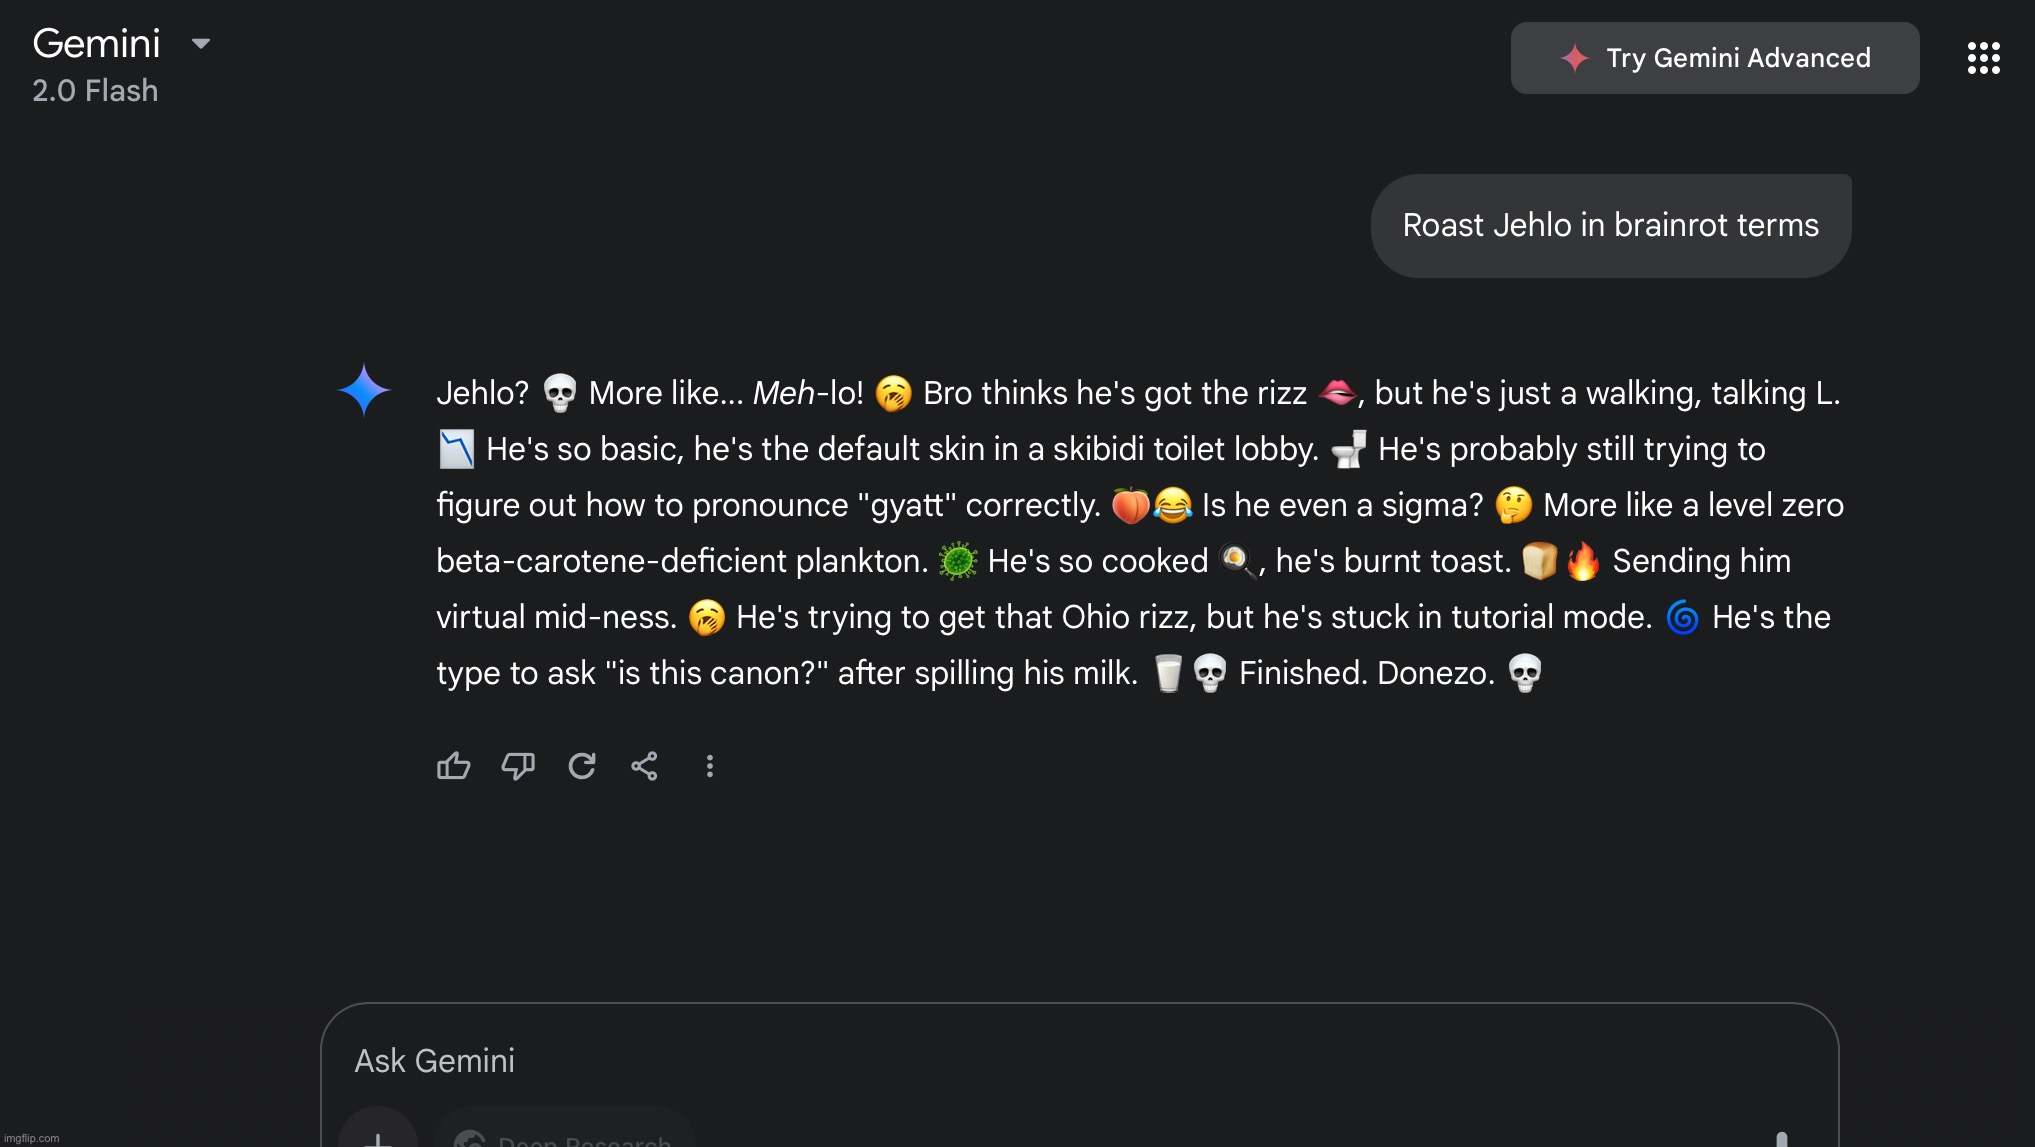Open model picker via 2.0 Flash label
This screenshot has height=1147, width=2035.
pos(95,91)
